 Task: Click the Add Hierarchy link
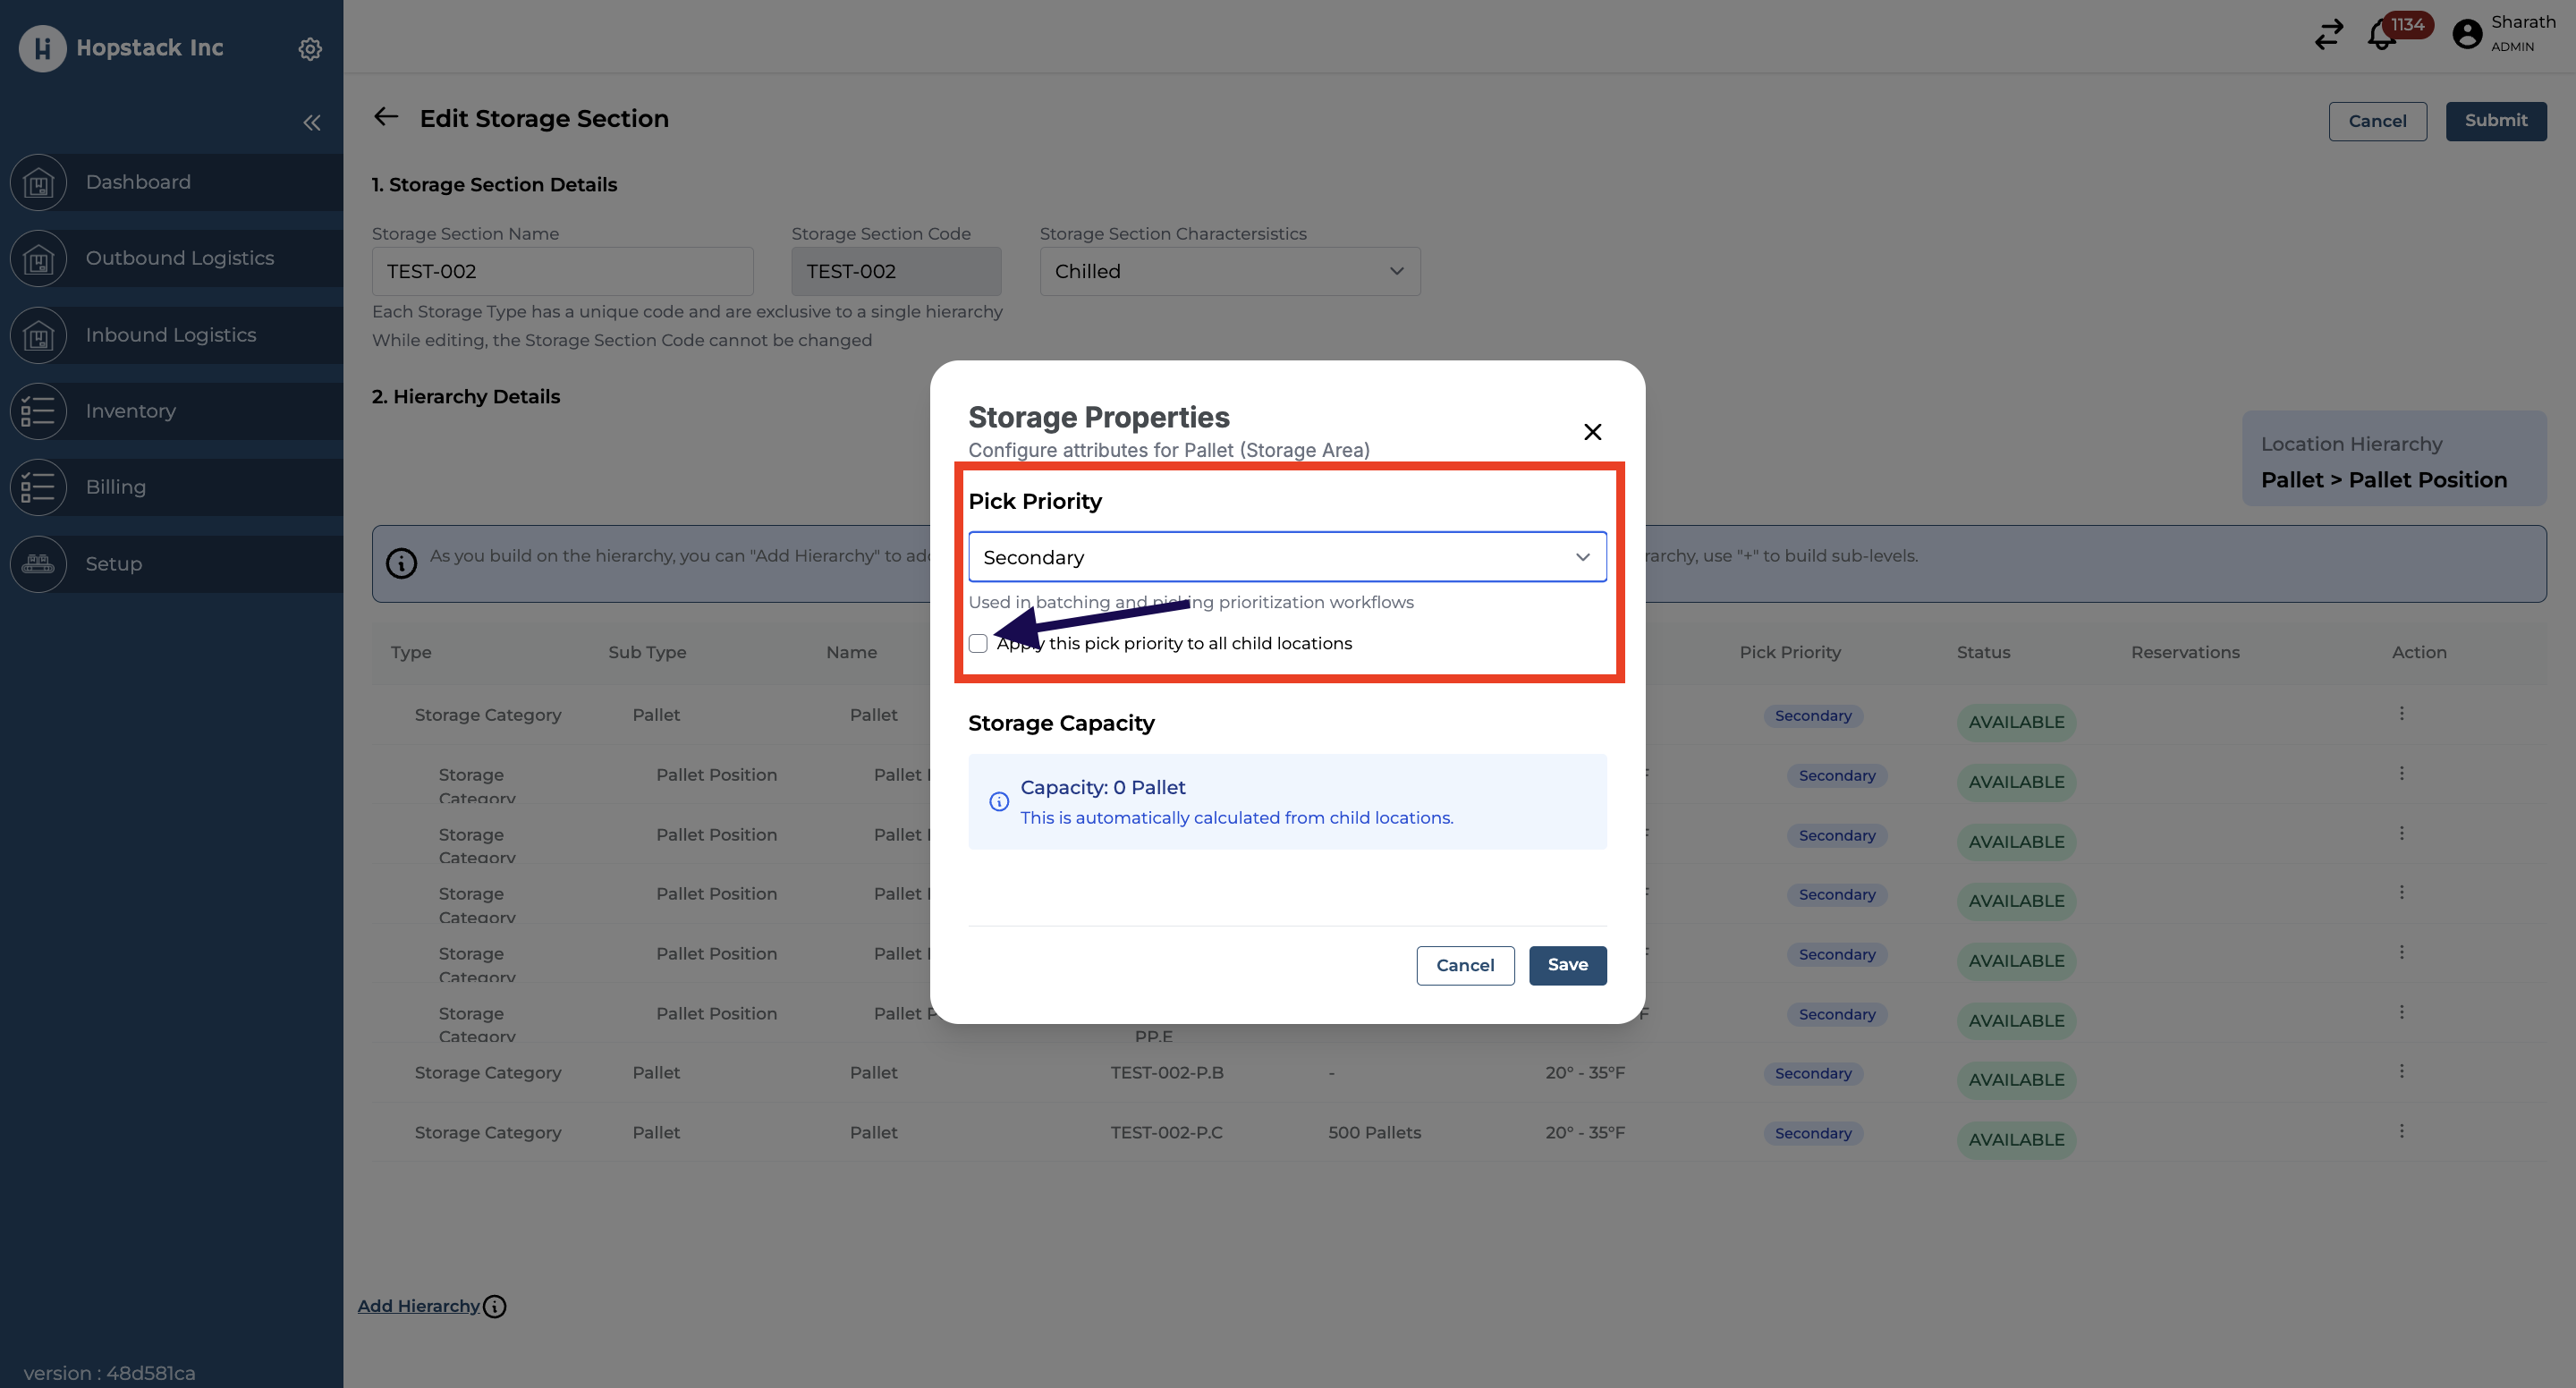tap(418, 1306)
